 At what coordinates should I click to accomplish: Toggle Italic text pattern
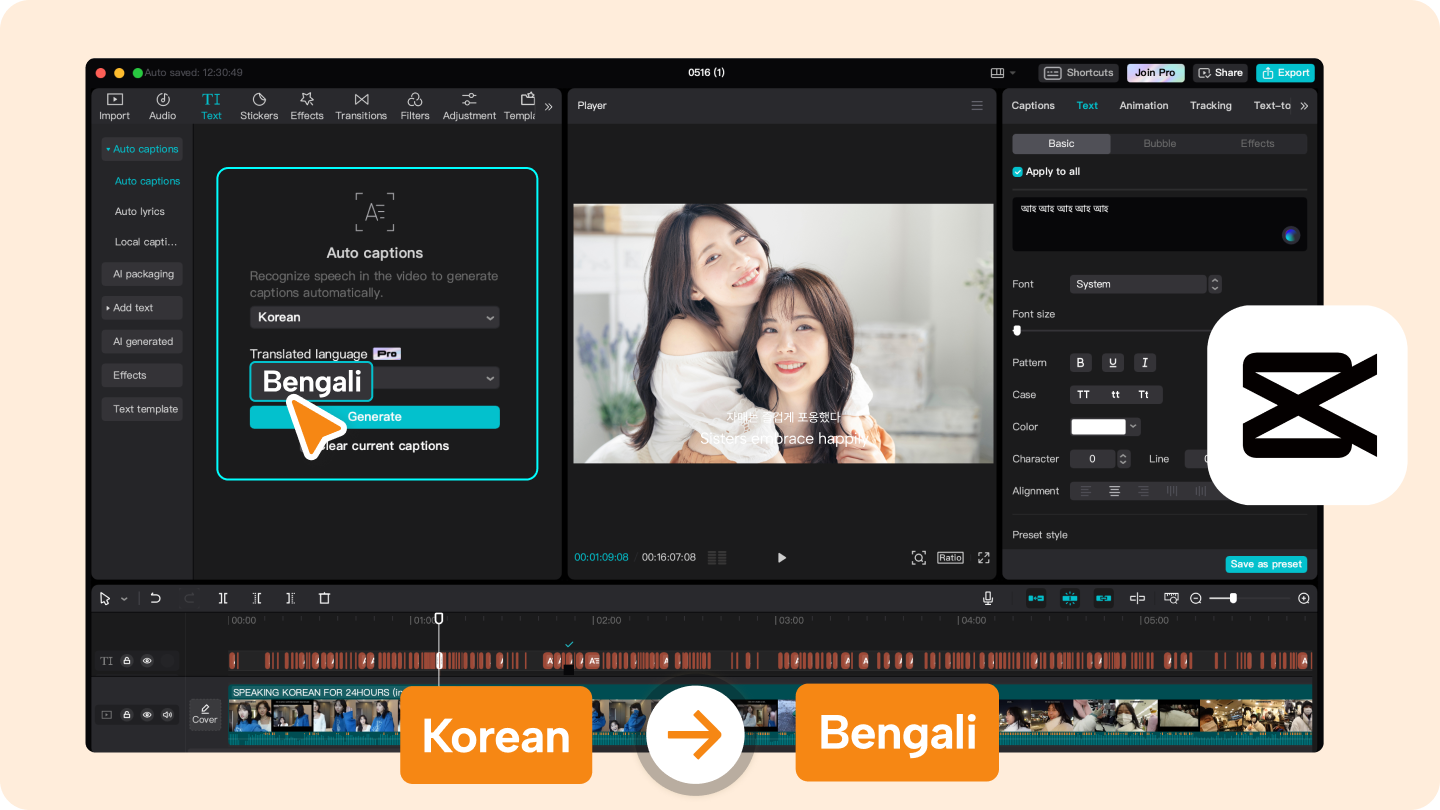coord(1145,363)
